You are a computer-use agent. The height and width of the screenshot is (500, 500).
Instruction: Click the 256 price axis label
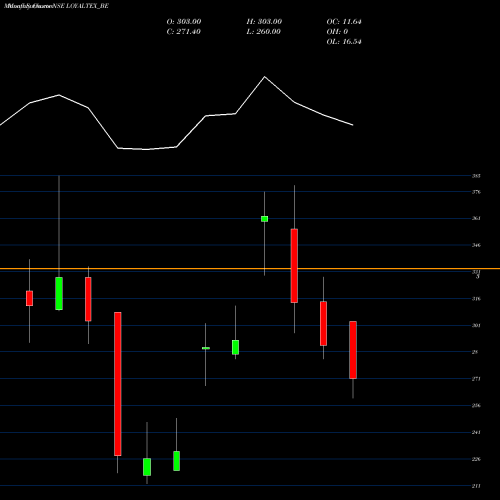[x=476, y=406]
